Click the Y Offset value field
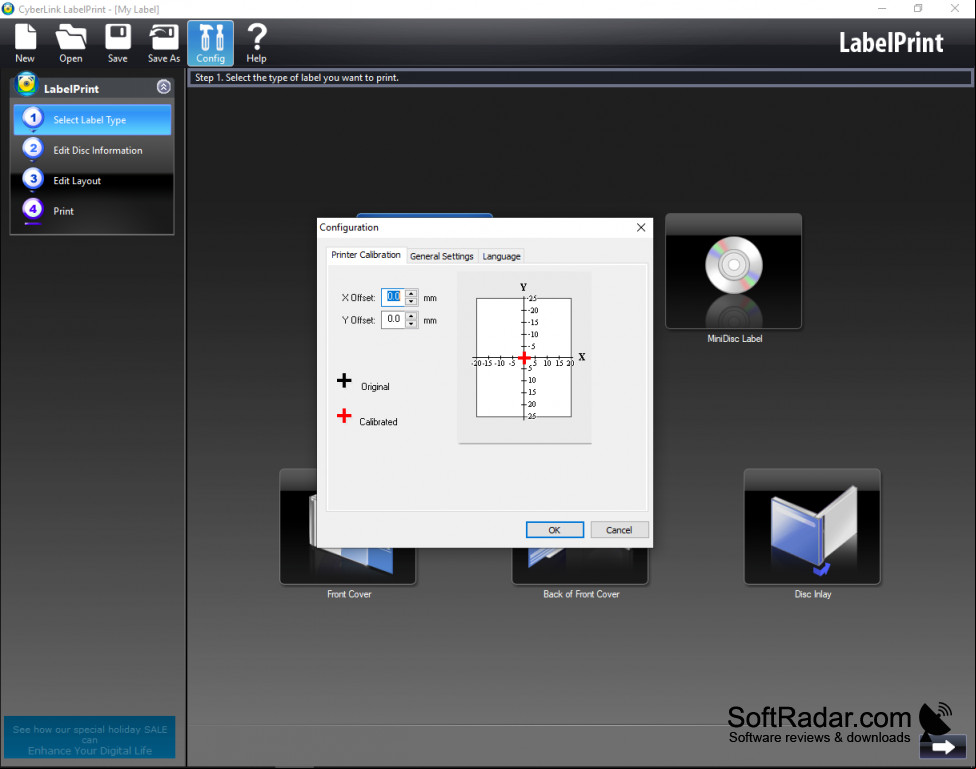 click(393, 319)
